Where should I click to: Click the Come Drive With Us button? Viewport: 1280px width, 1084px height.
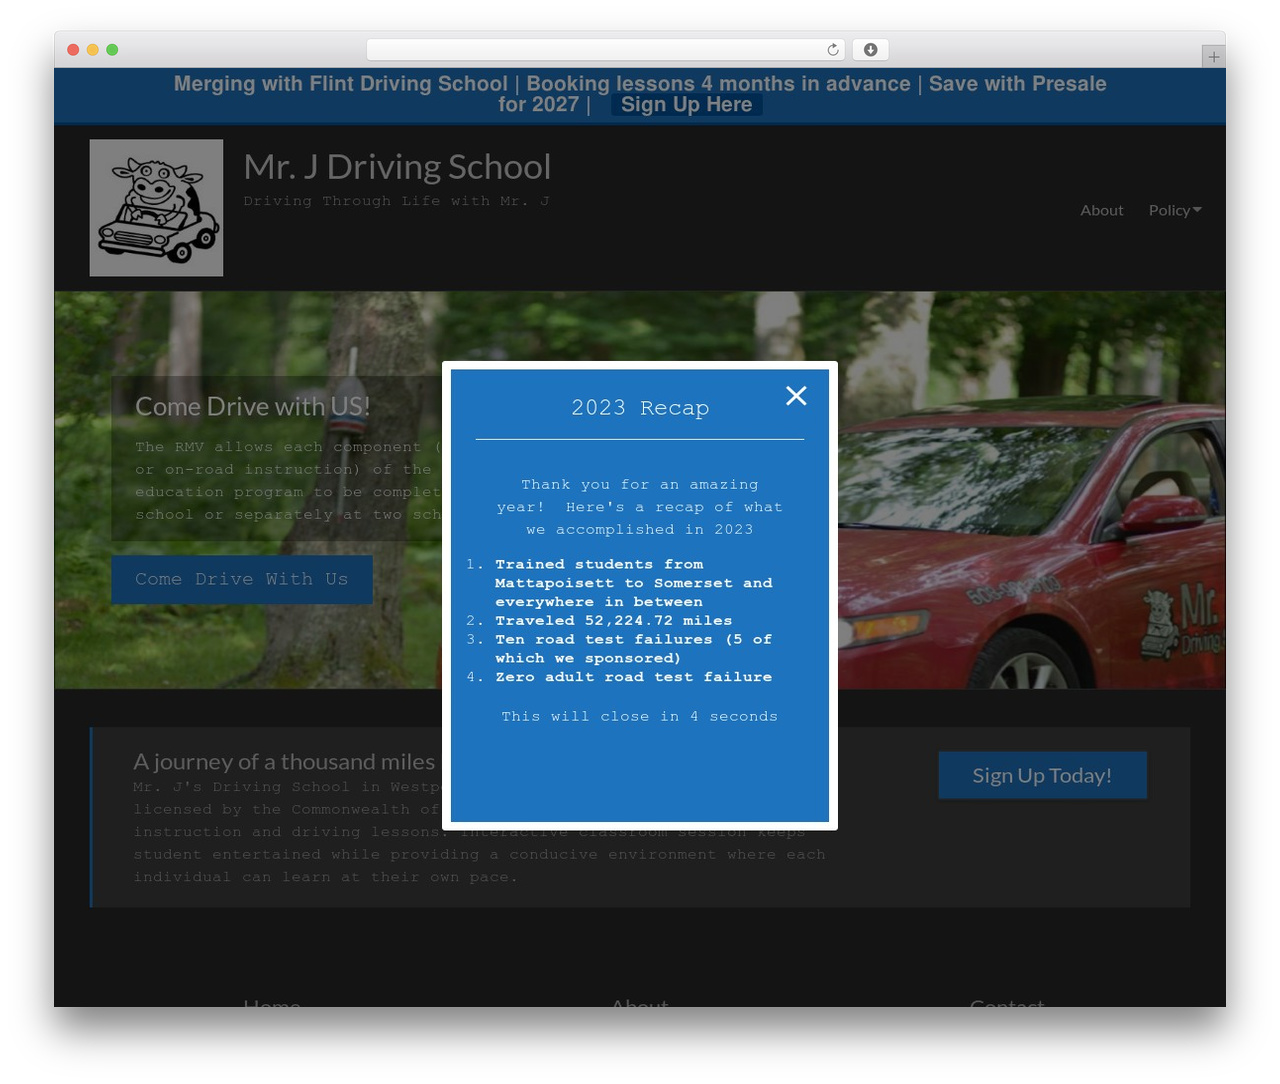tap(242, 580)
